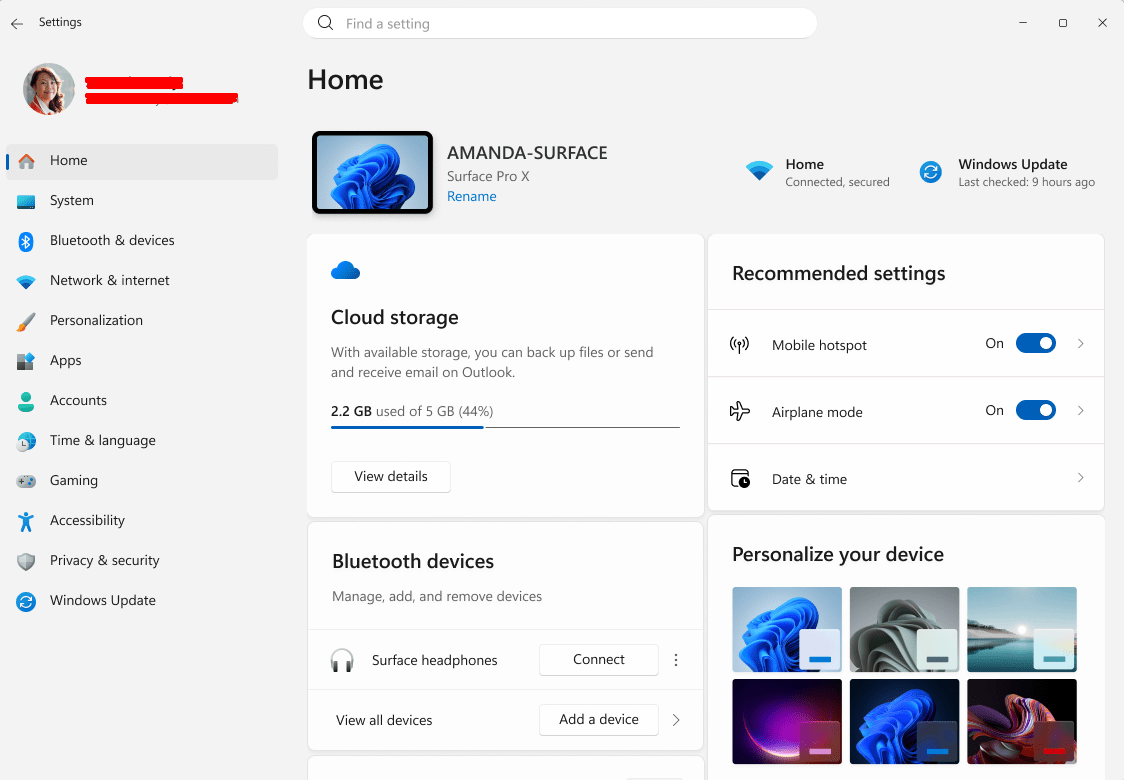
Task: Expand Airplane mode settings chevron
Action: point(1080,410)
